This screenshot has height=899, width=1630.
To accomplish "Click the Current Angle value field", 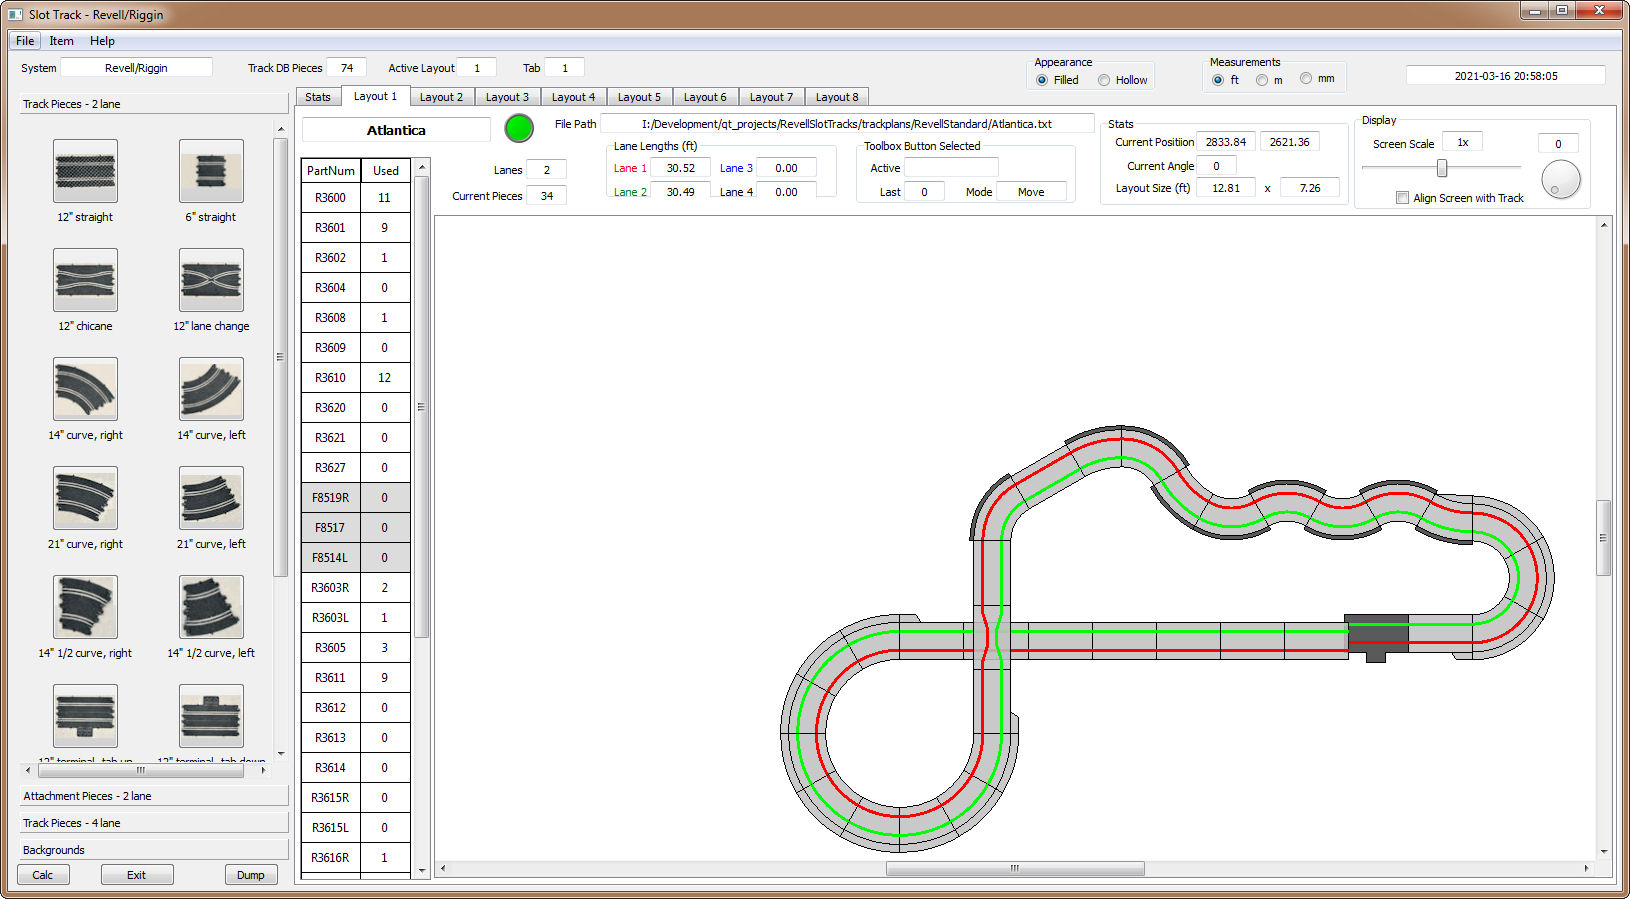I will click(x=1217, y=166).
